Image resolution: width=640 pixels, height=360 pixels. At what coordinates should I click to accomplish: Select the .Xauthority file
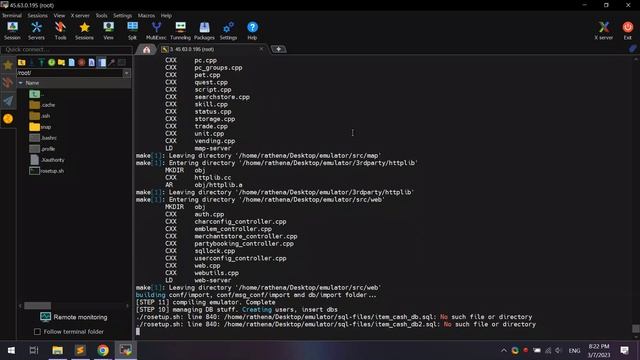pyautogui.click(x=47, y=160)
